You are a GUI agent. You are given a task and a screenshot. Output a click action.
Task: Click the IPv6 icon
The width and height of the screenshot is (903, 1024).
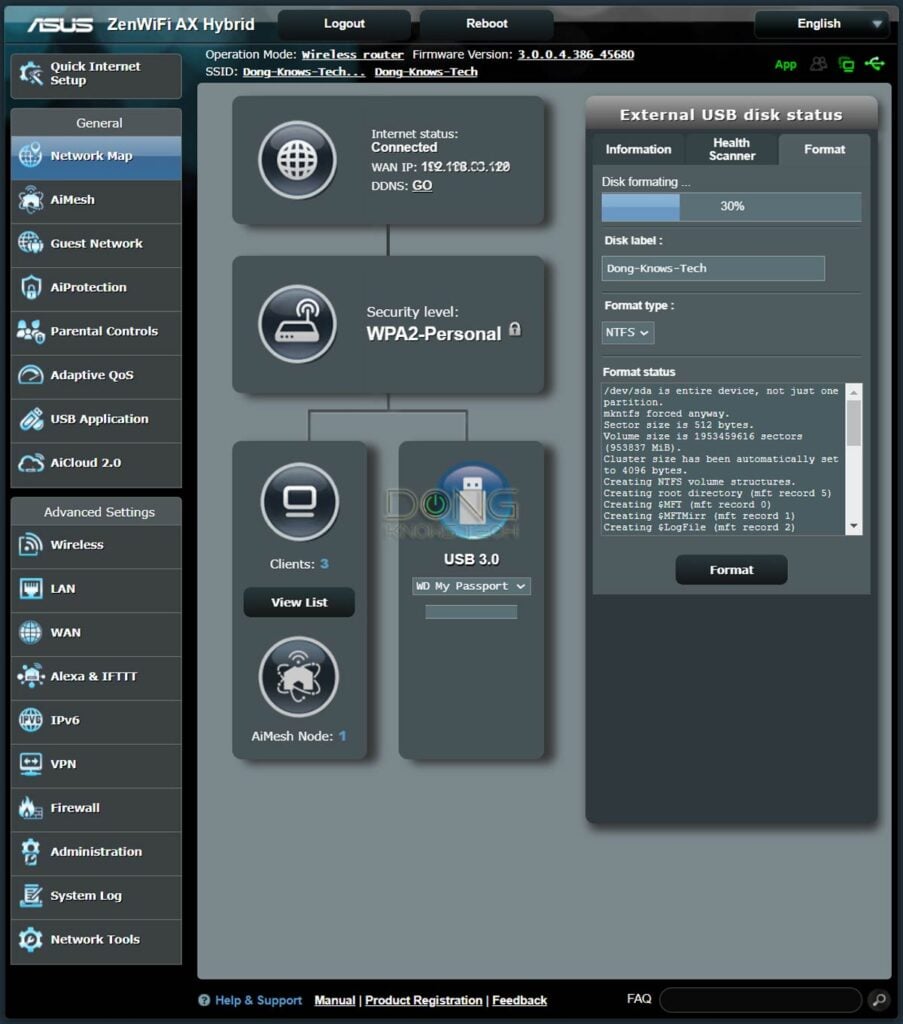coord(30,720)
